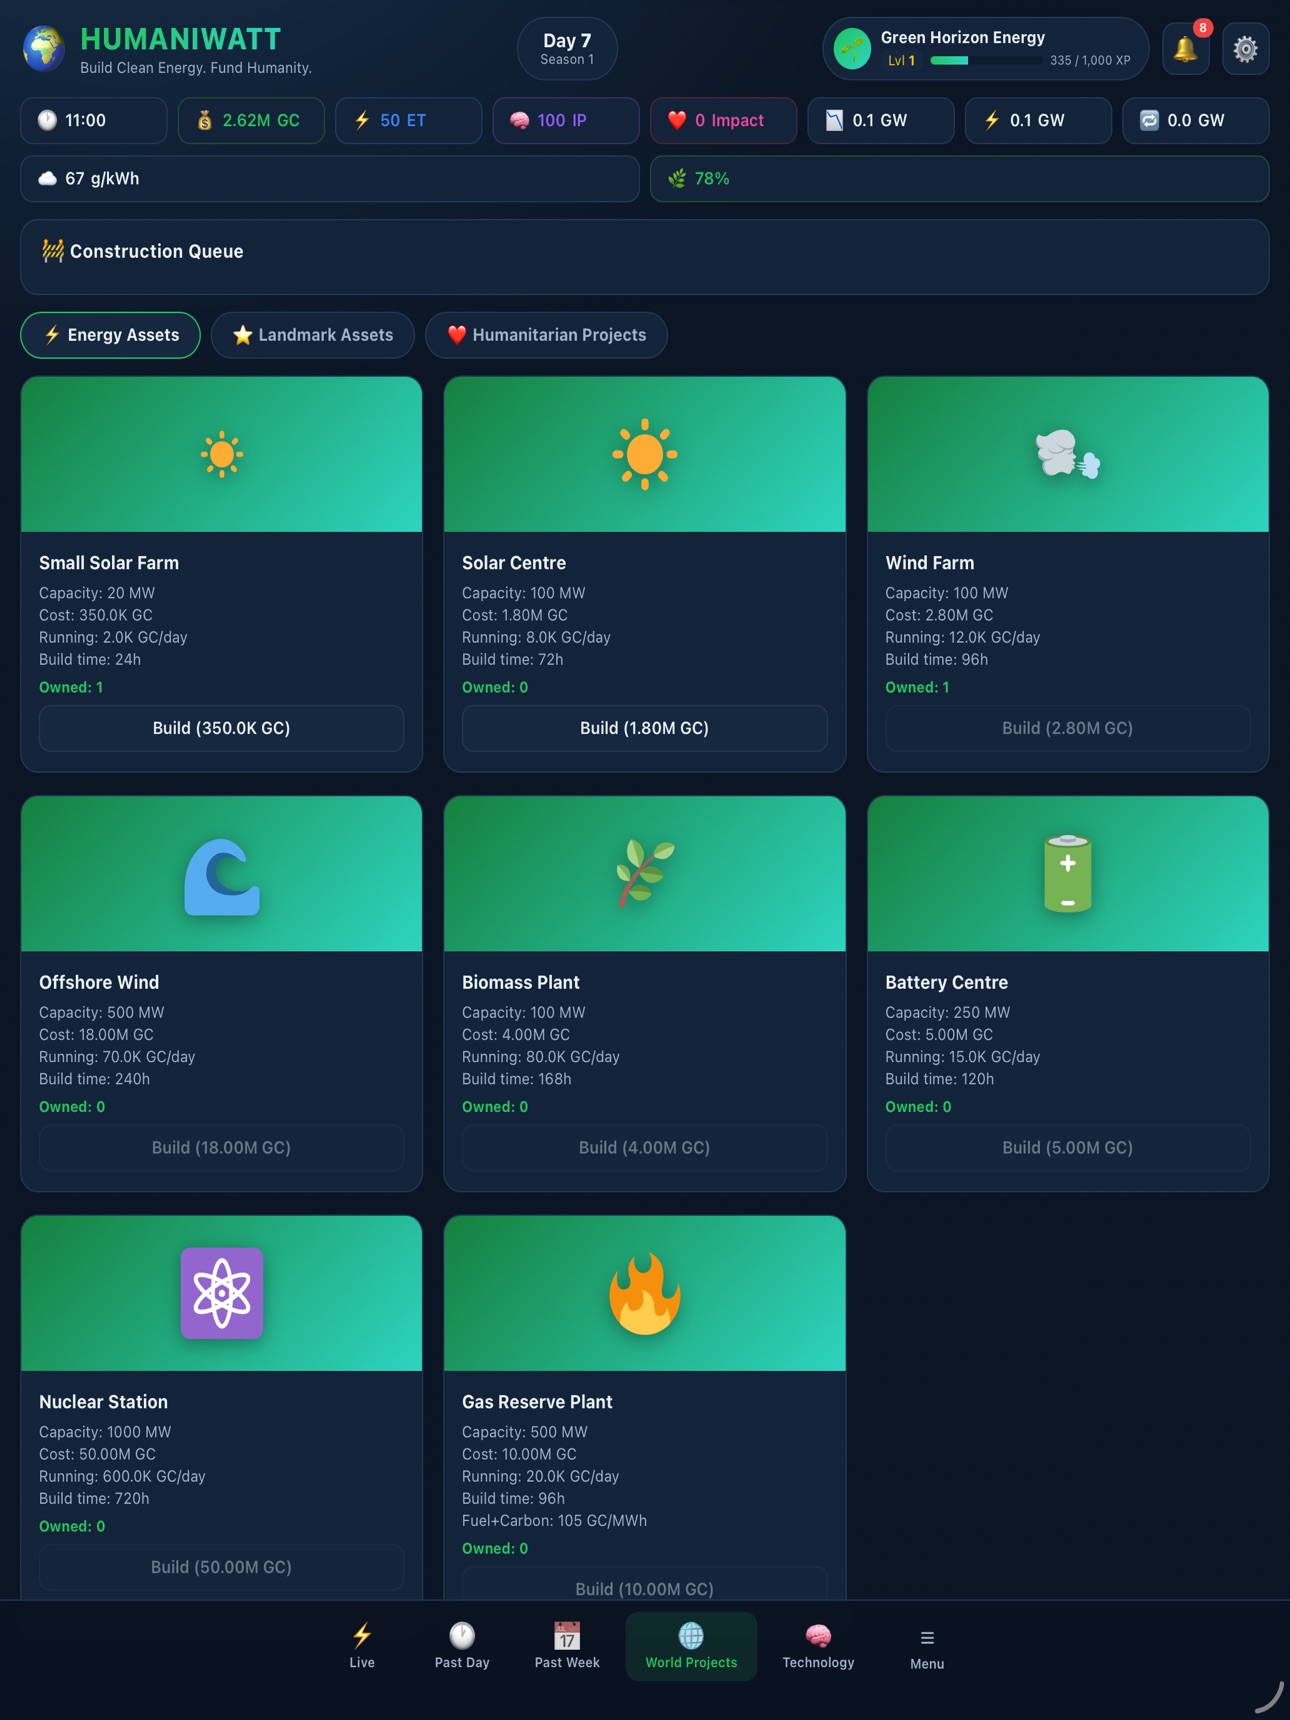This screenshot has width=1290, height=1720.
Task: Click the 335 / 1,000 XP label
Action: click(x=1090, y=61)
